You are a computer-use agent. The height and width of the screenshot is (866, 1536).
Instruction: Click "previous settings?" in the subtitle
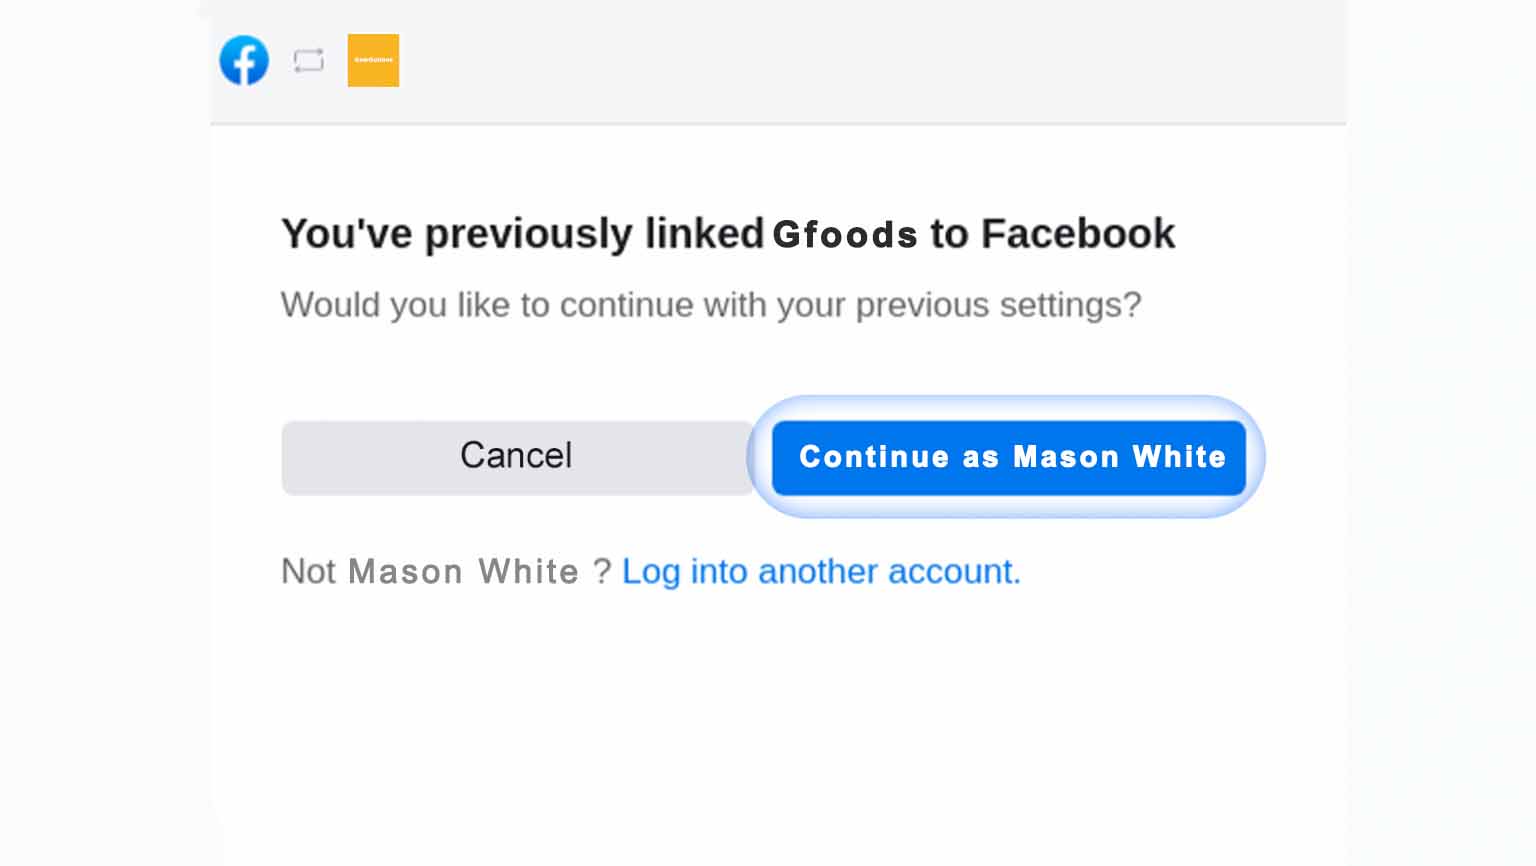pyautogui.click(x=998, y=305)
